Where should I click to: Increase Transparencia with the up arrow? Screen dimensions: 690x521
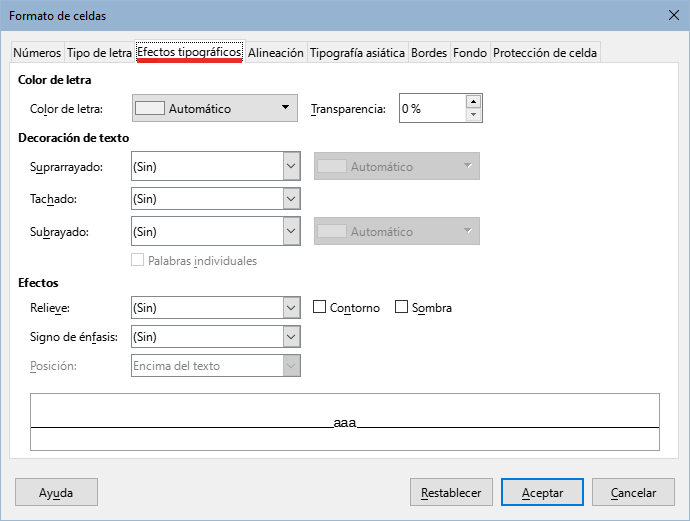pyautogui.click(x=473, y=102)
